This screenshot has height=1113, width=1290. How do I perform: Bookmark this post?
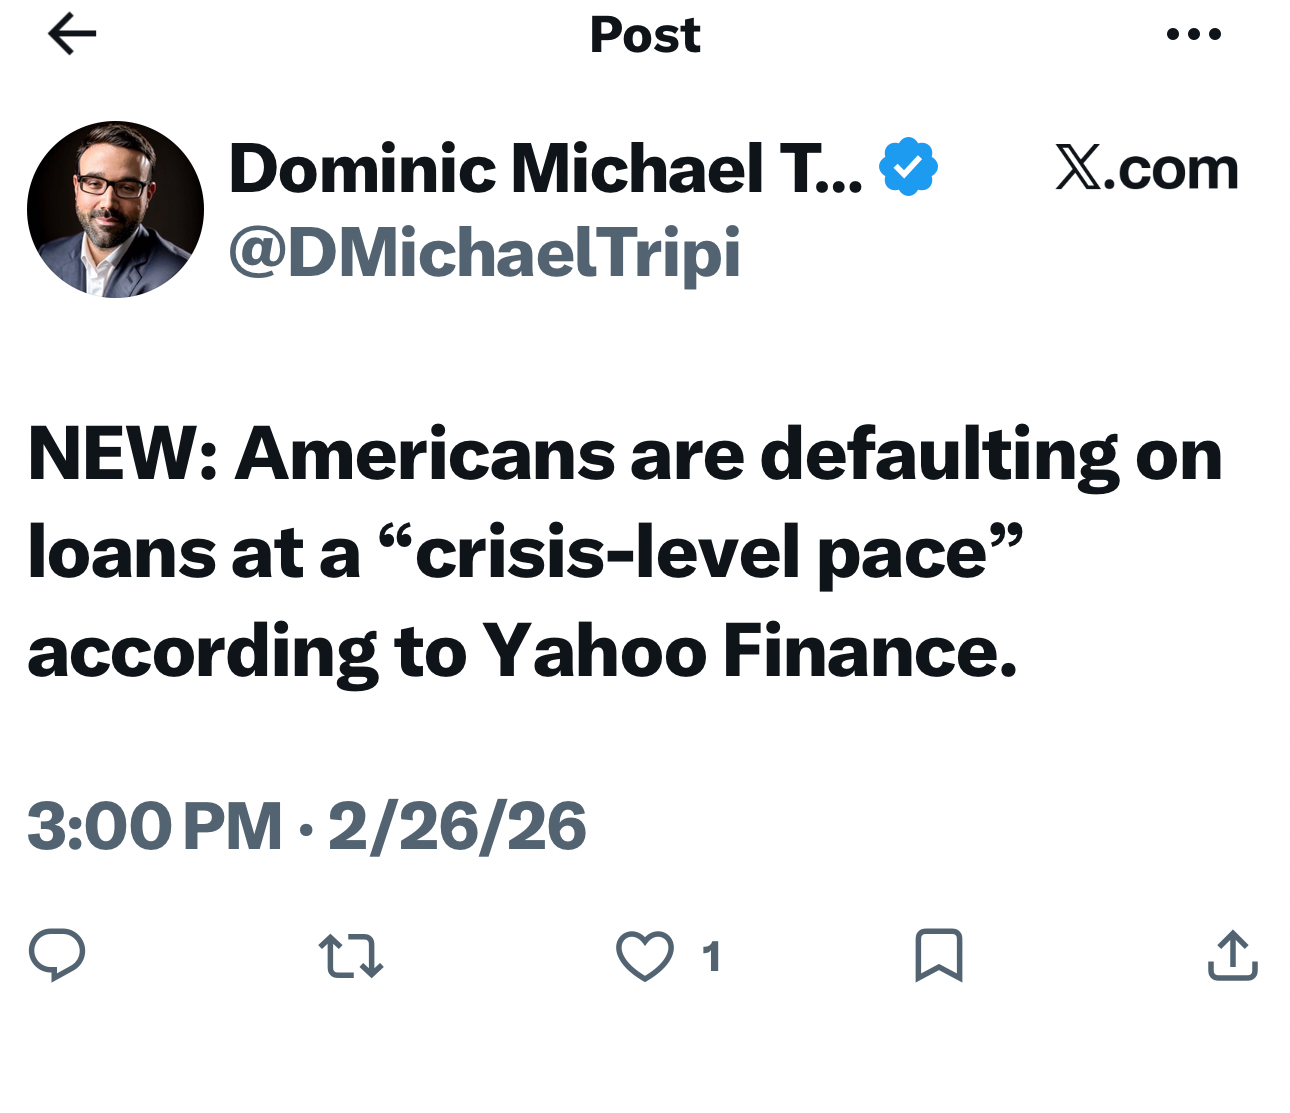click(x=938, y=955)
